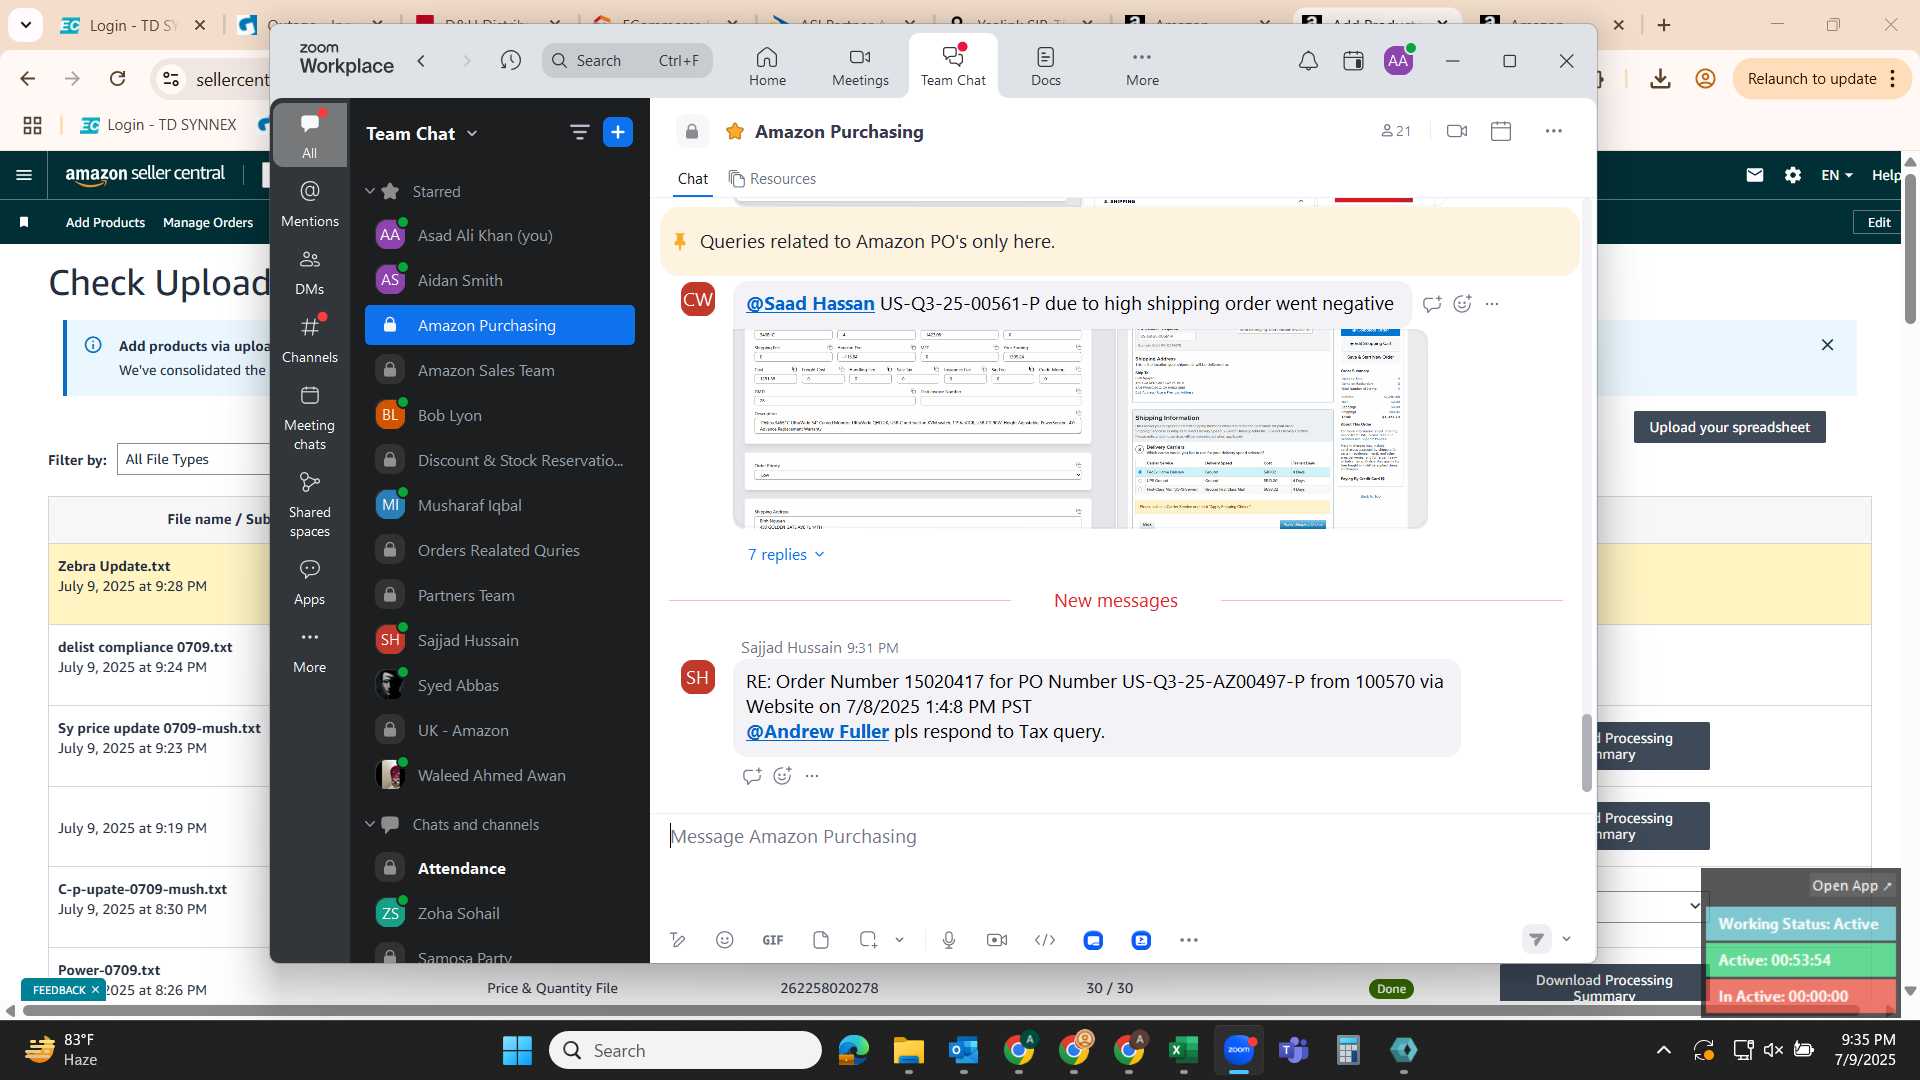Click Upload your spreadsheet button
Screen dimensions: 1920x1080
tap(1729, 427)
